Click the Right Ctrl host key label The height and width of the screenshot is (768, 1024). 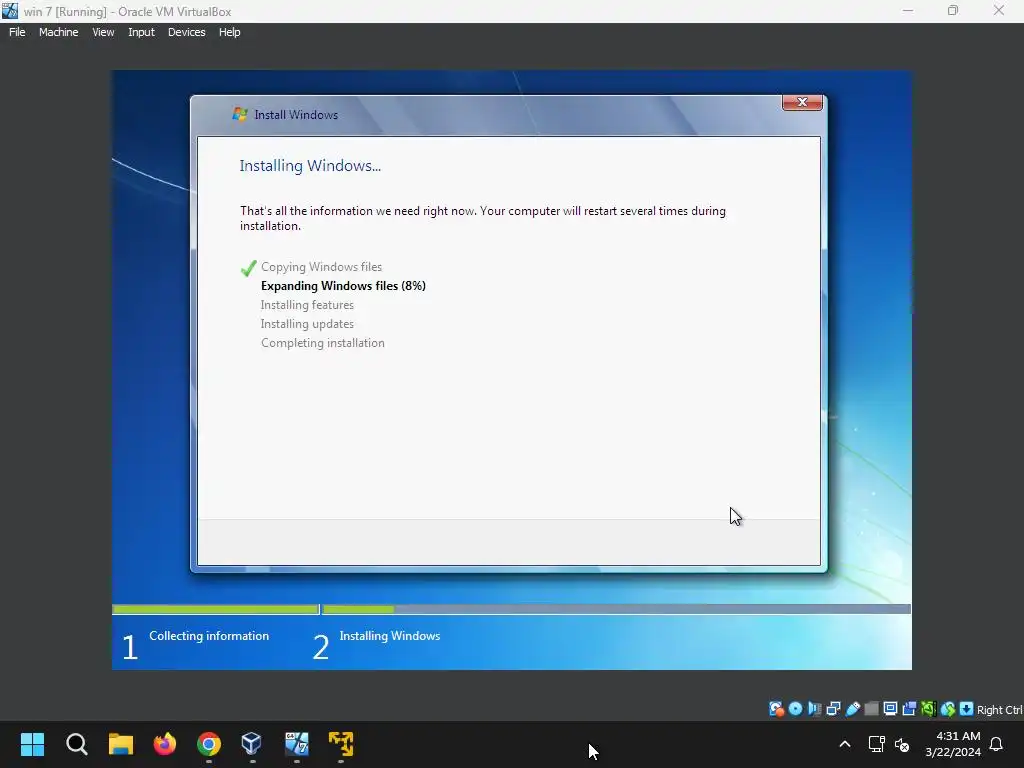(x=999, y=710)
